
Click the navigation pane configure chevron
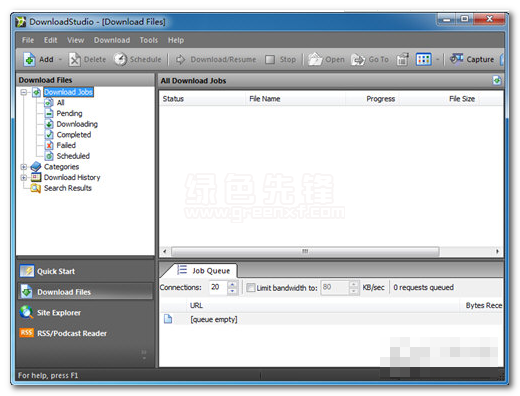tap(144, 355)
